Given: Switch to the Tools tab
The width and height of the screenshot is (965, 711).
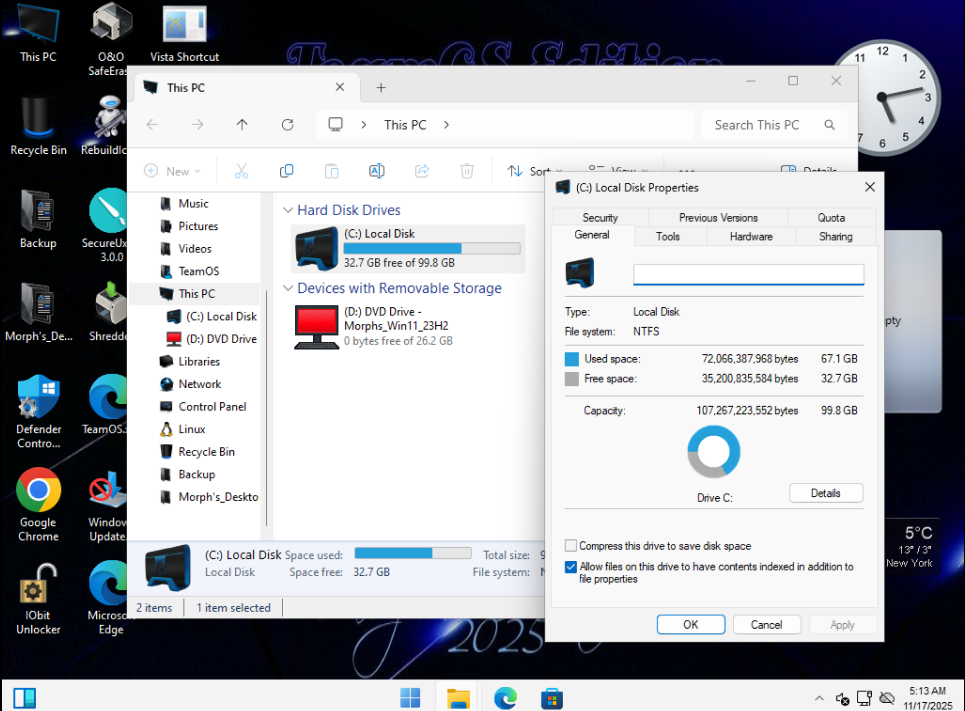Looking at the screenshot, I should (x=668, y=236).
